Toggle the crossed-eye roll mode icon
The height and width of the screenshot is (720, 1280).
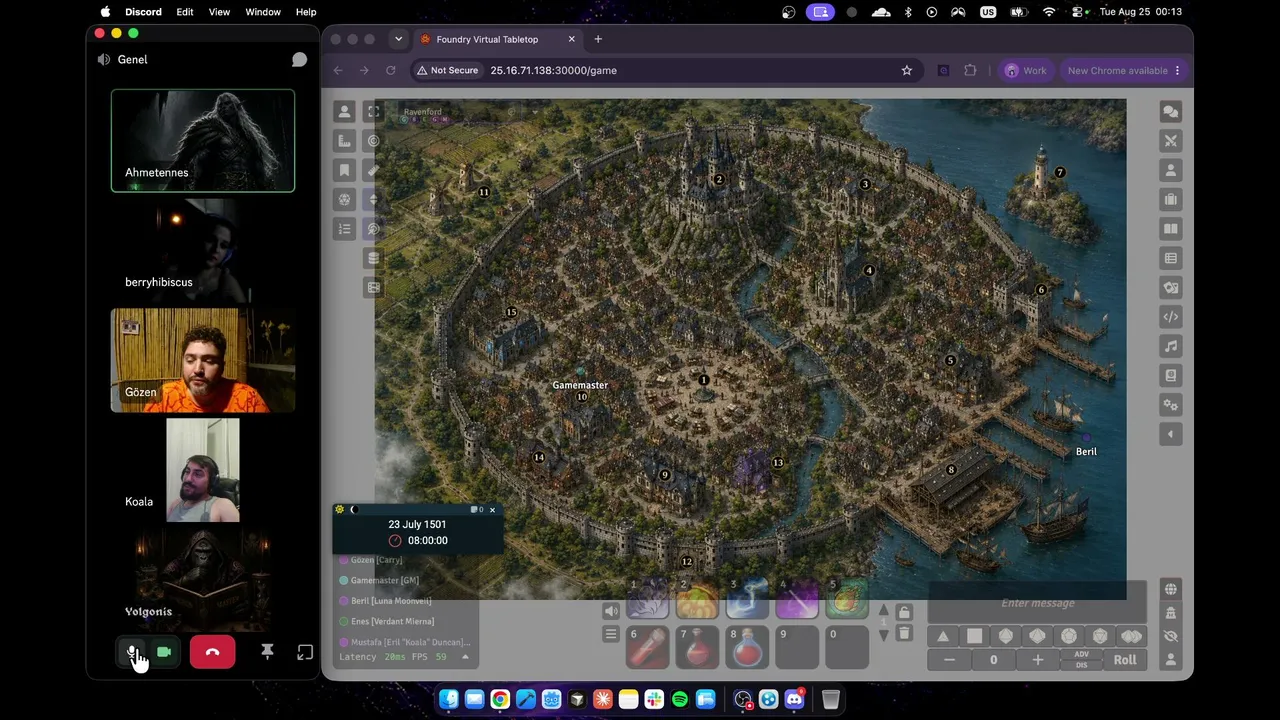(1171, 636)
